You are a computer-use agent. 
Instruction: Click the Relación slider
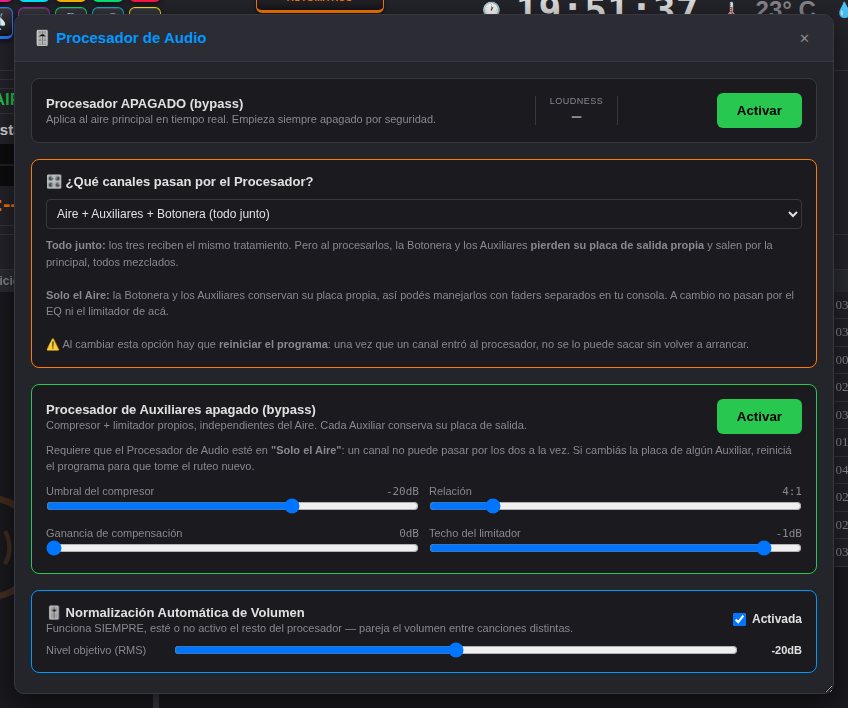tap(615, 506)
